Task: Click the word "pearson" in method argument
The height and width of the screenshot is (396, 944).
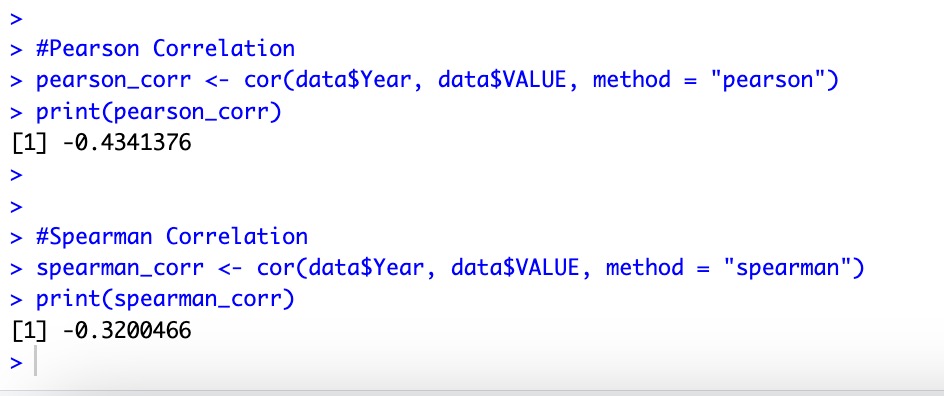Action: (x=768, y=81)
